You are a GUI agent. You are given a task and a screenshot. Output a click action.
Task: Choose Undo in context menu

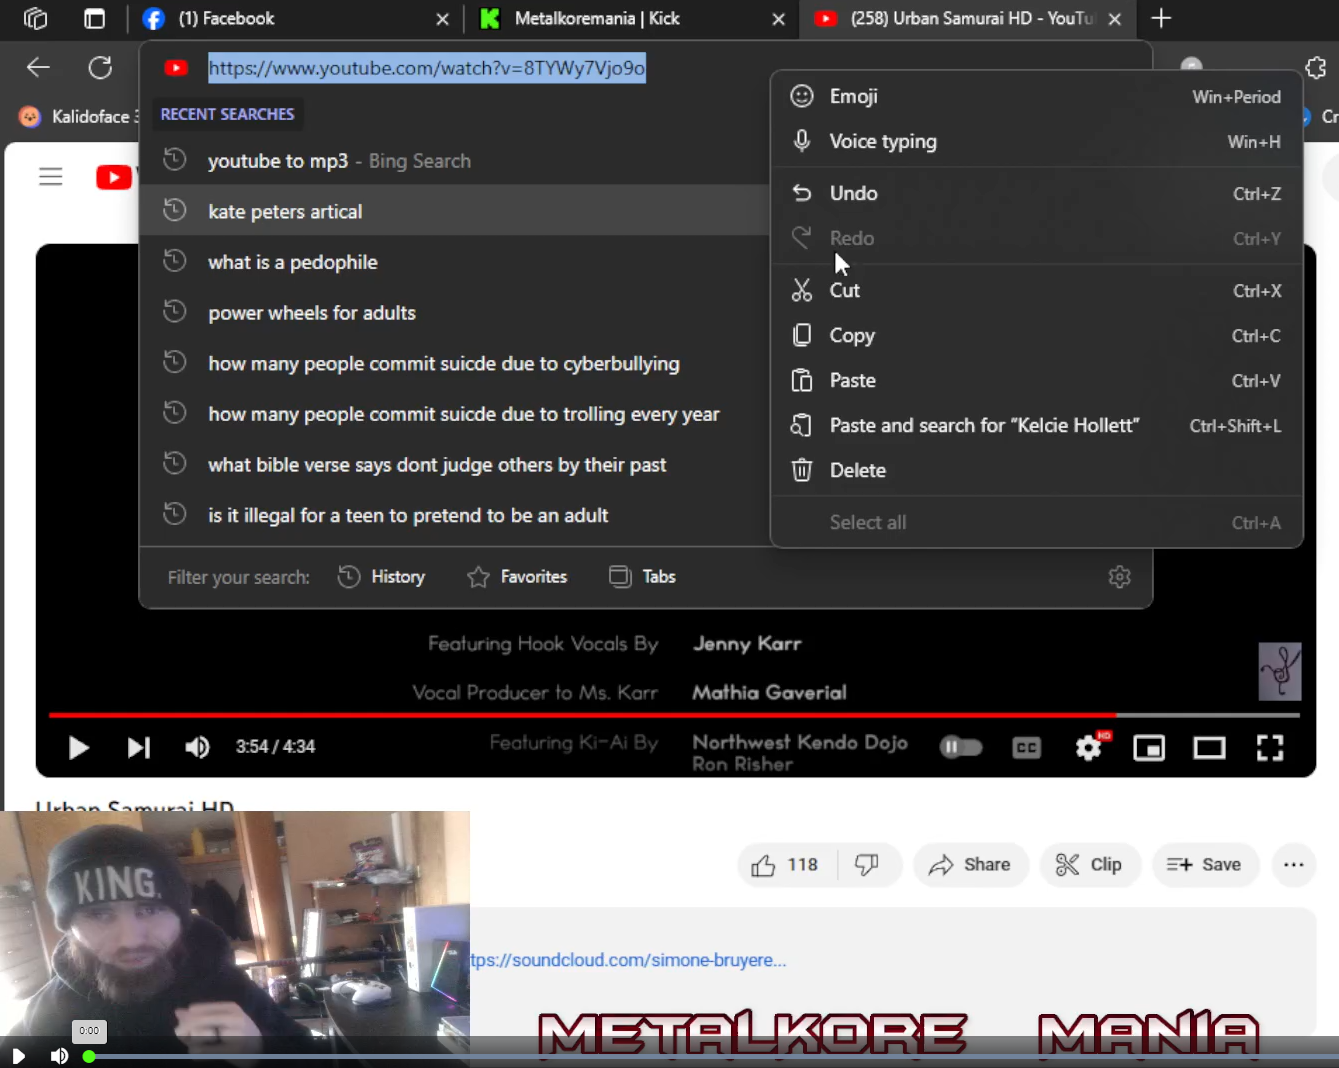[x=1036, y=194]
